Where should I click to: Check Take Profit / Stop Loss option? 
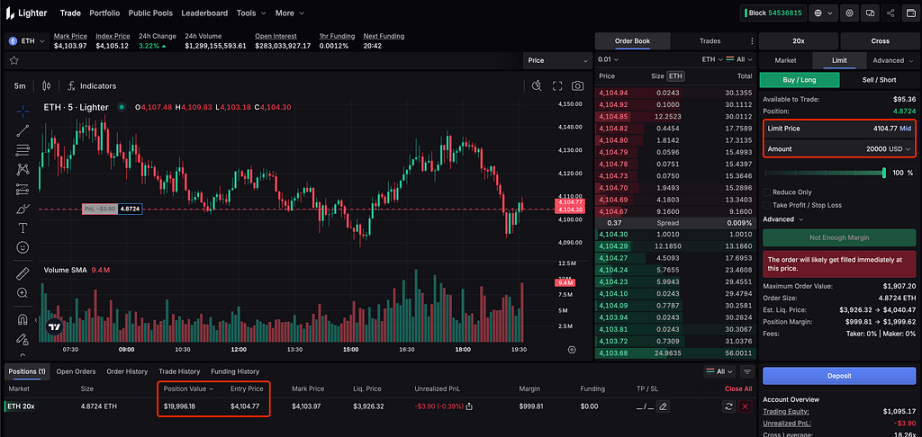pyautogui.click(x=767, y=205)
